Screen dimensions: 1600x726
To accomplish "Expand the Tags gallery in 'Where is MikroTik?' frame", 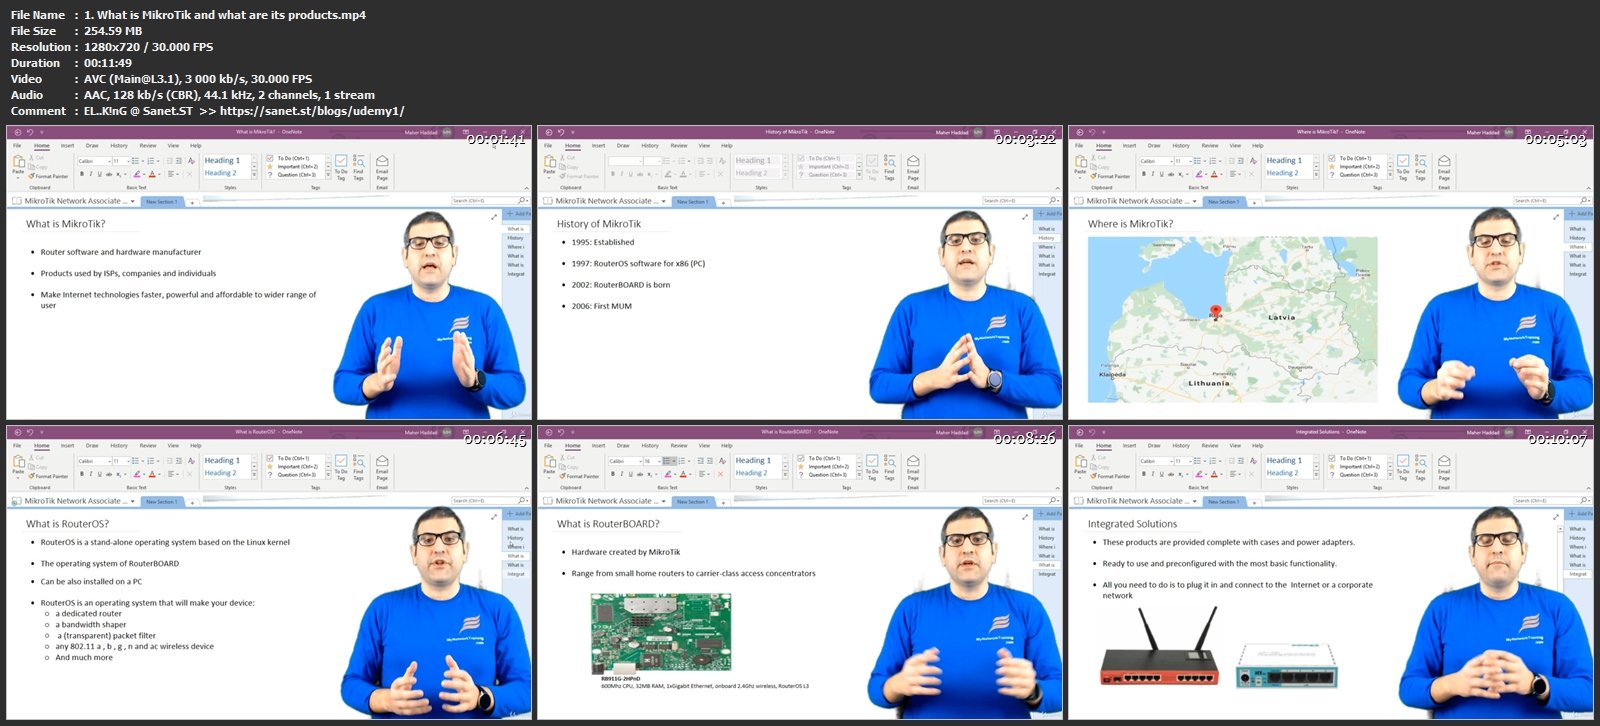I will [1390, 175].
